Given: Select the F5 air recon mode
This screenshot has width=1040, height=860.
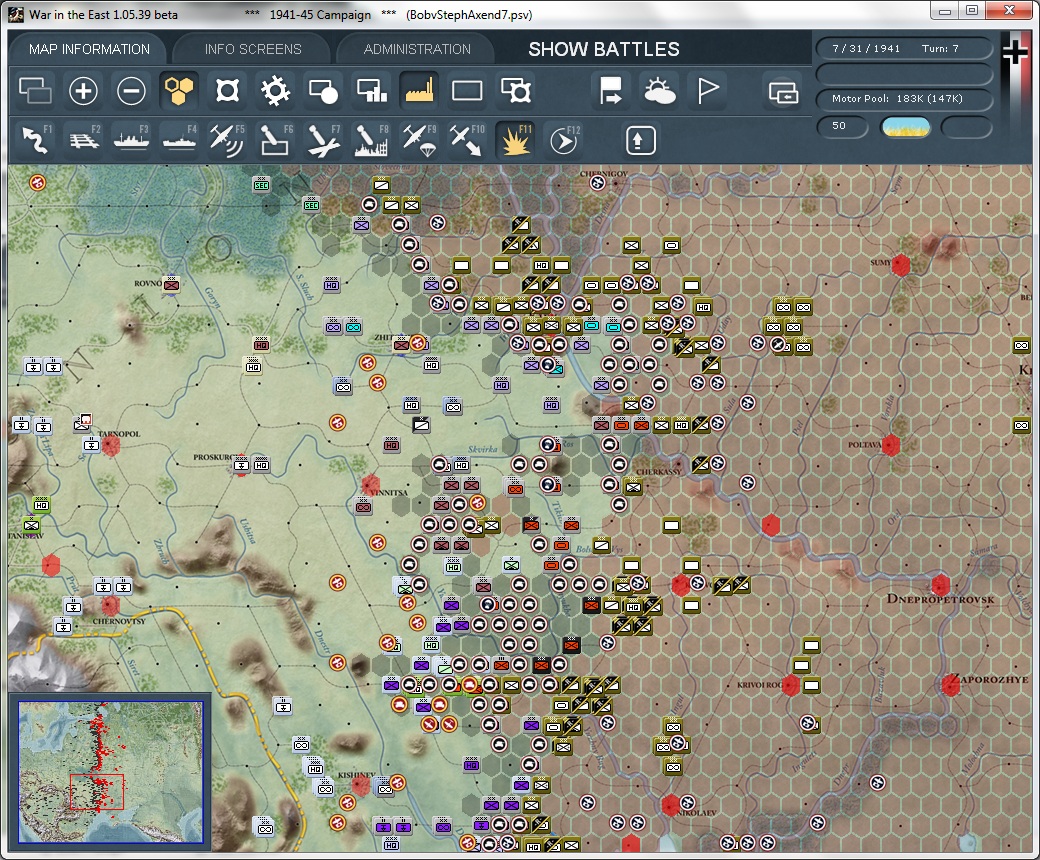Looking at the screenshot, I should [227, 140].
